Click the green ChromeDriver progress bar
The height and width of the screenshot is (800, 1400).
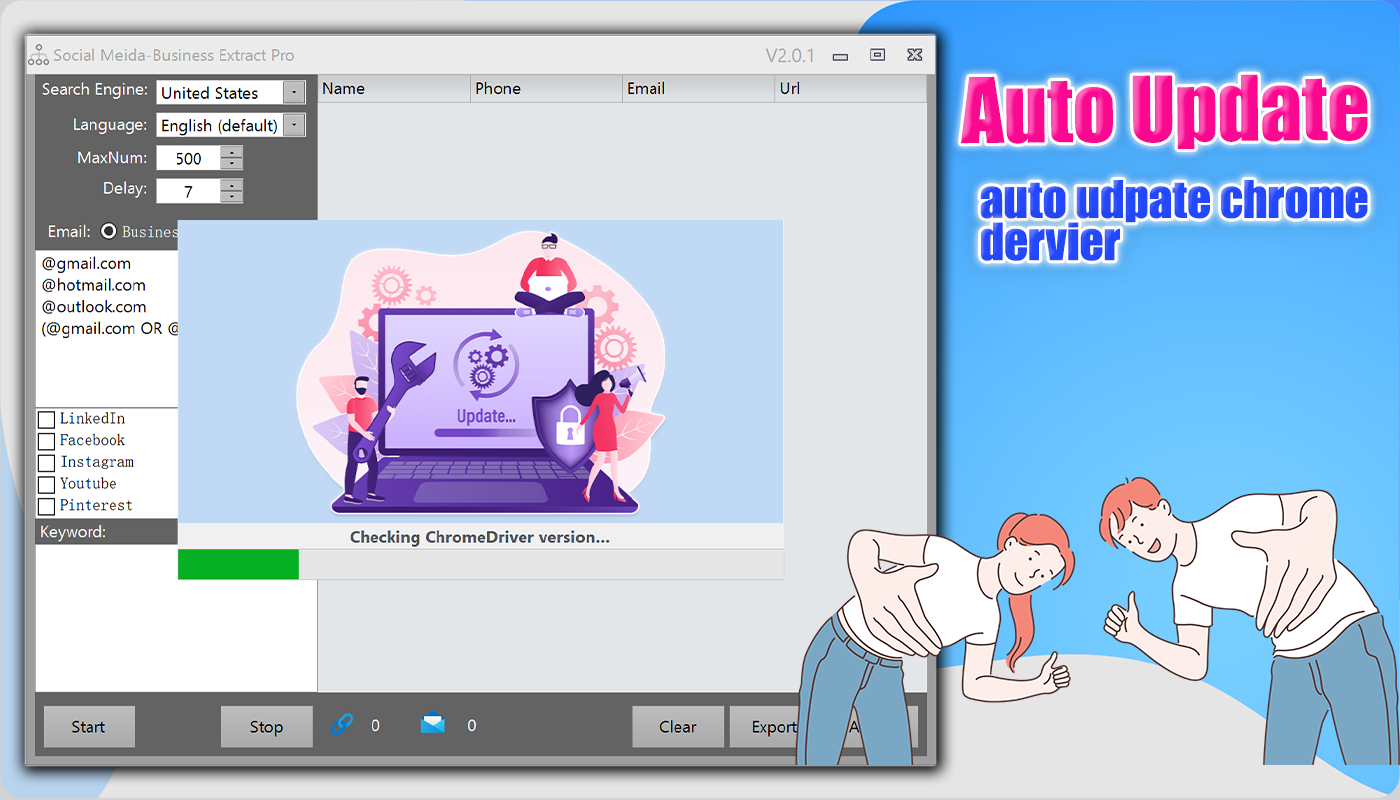(x=238, y=564)
